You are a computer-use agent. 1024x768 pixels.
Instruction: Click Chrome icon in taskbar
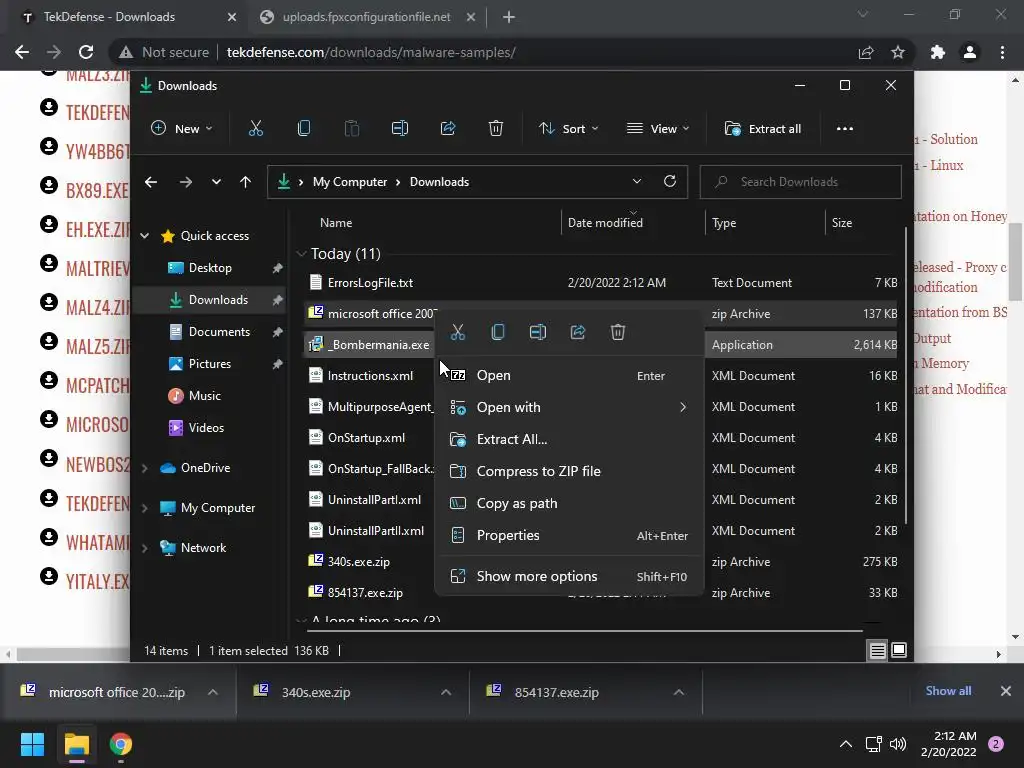[x=121, y=744]
